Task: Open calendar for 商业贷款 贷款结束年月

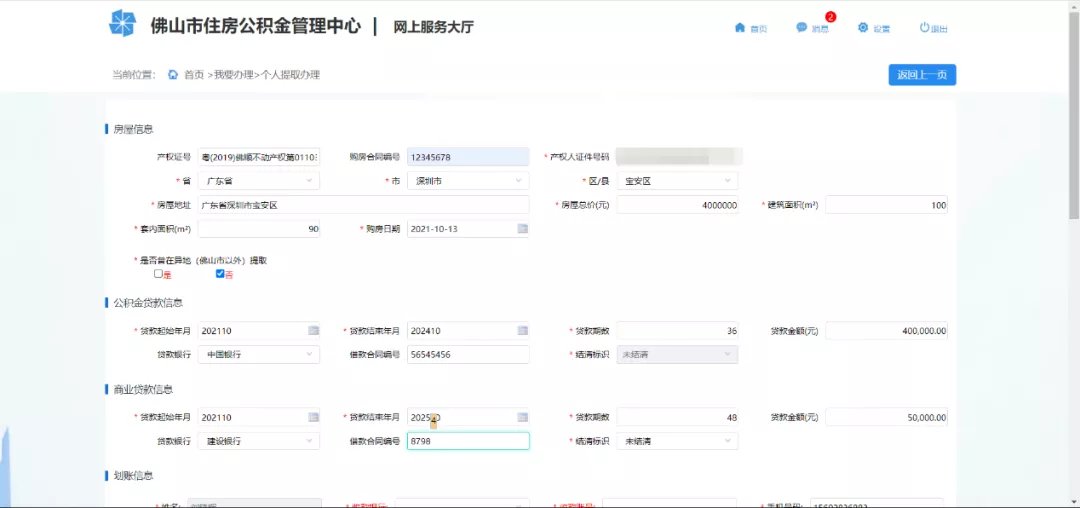Action: point(522,417)
